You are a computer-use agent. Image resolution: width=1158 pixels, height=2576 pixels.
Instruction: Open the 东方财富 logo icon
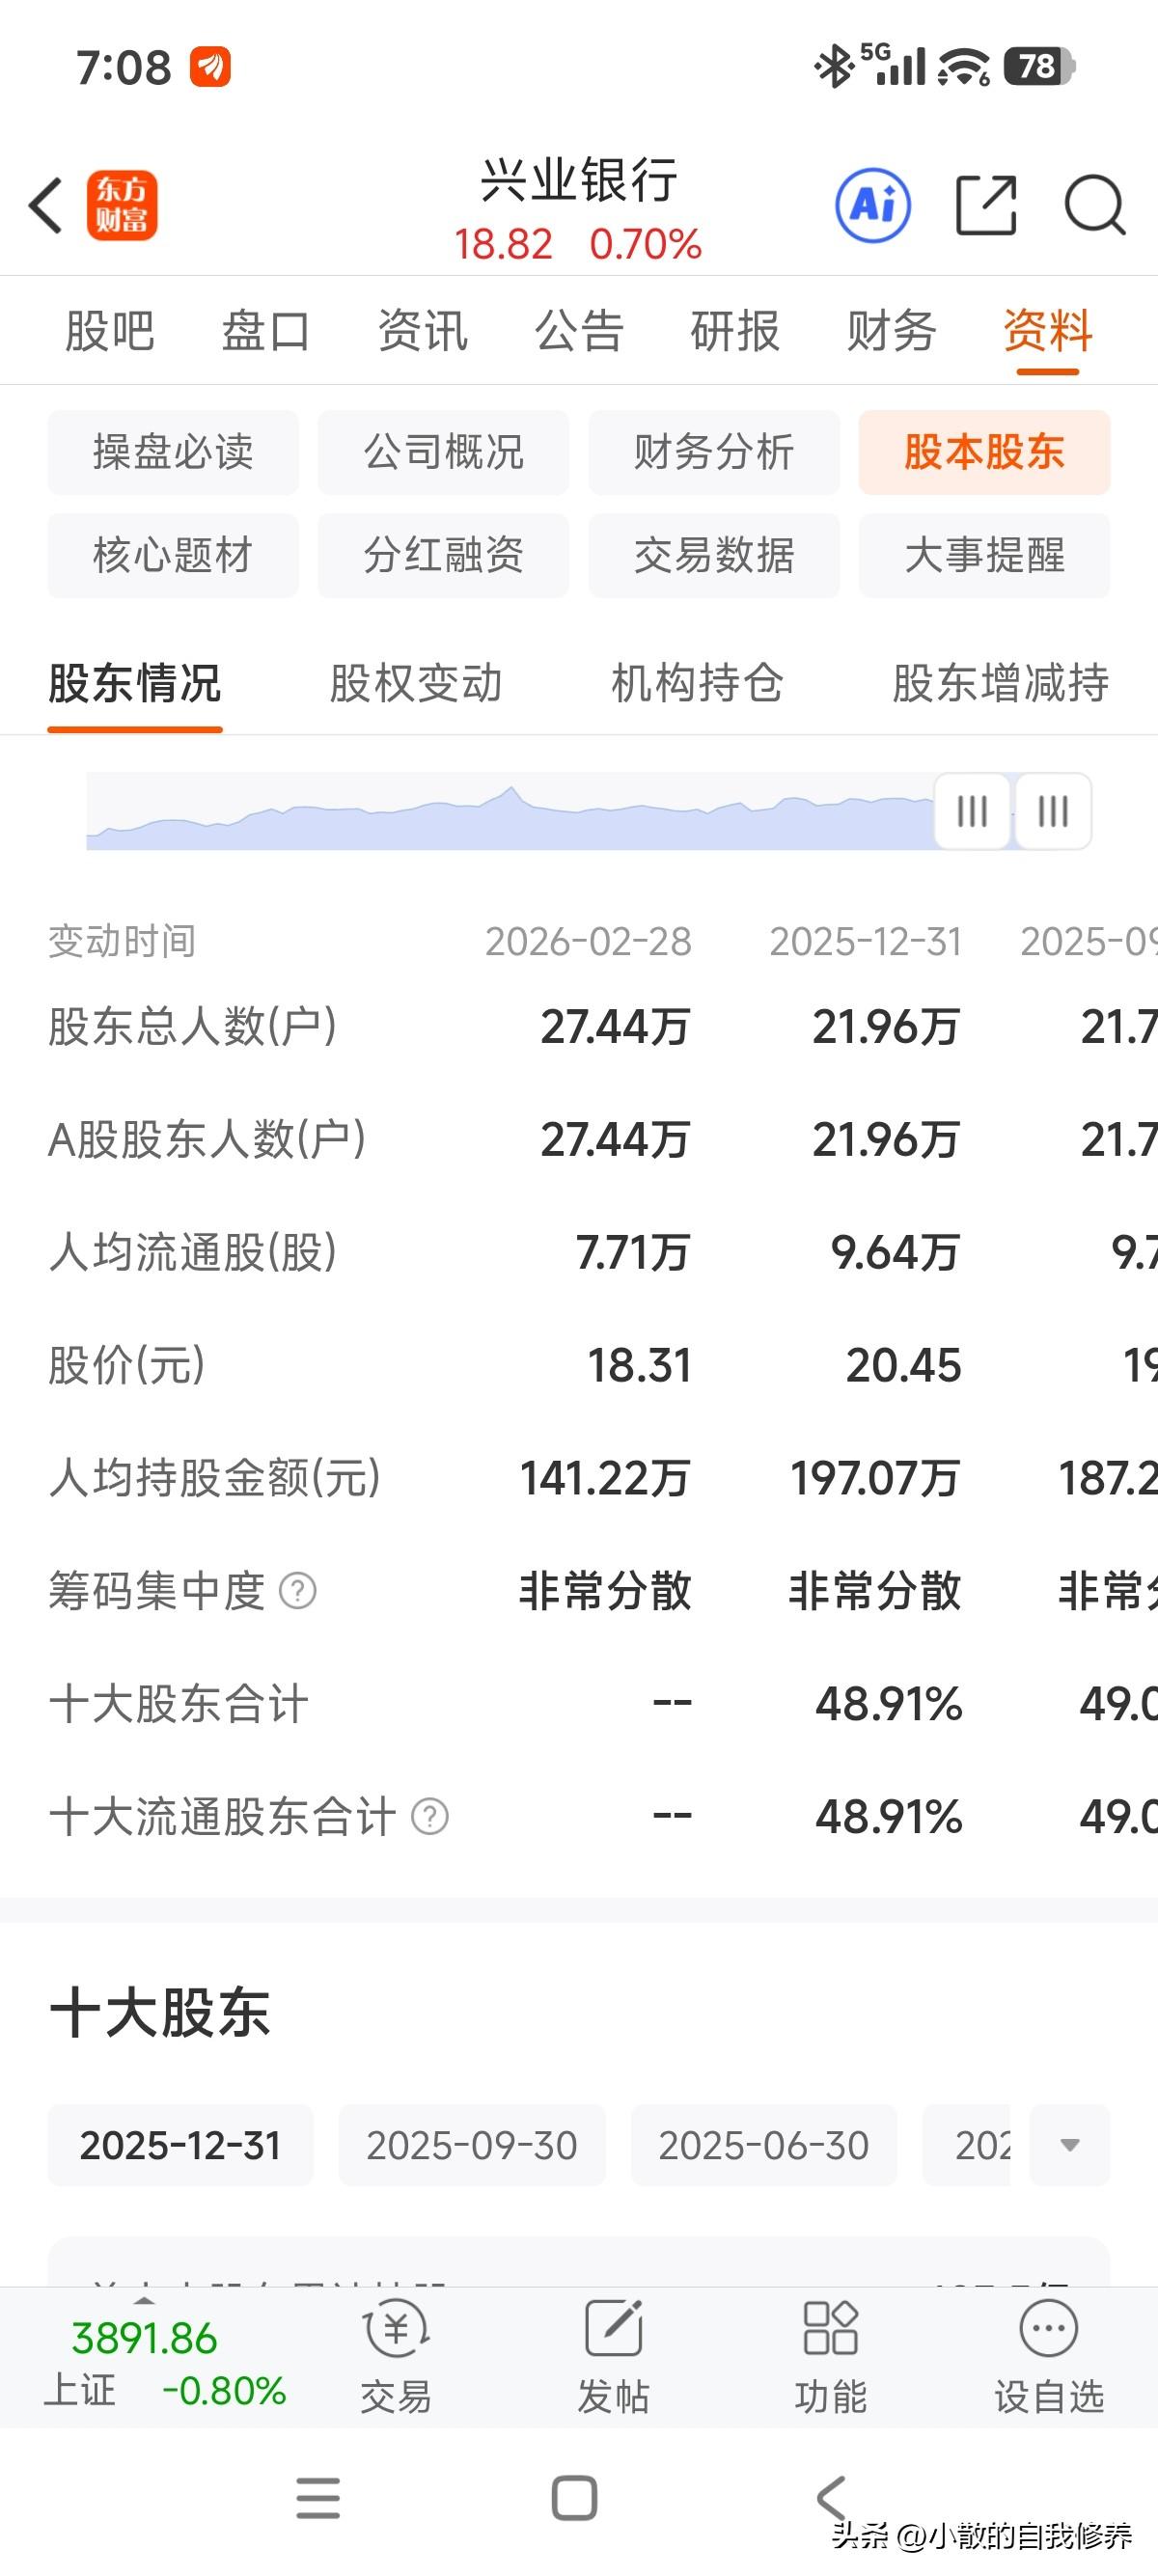[x=122, y=206]
